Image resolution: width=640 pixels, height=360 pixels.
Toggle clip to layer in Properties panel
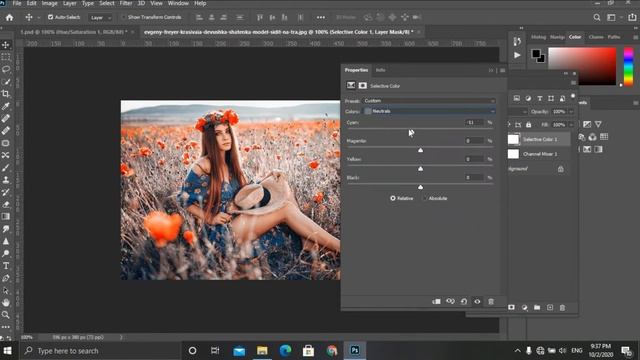[436, 302]
